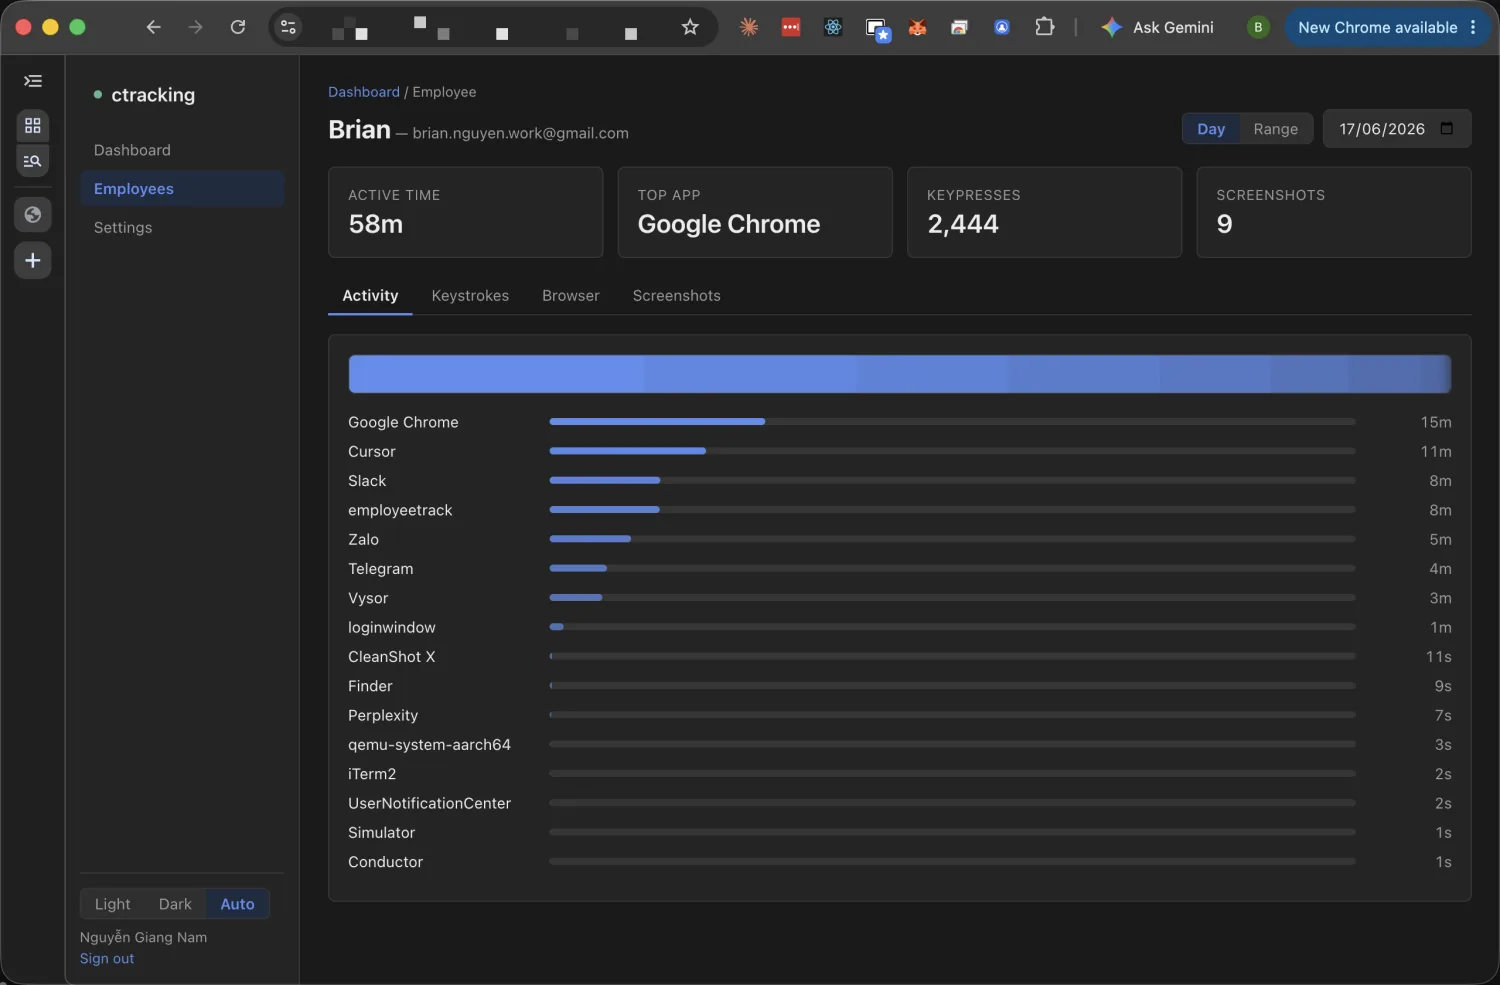Click the Sign out link

107,959
